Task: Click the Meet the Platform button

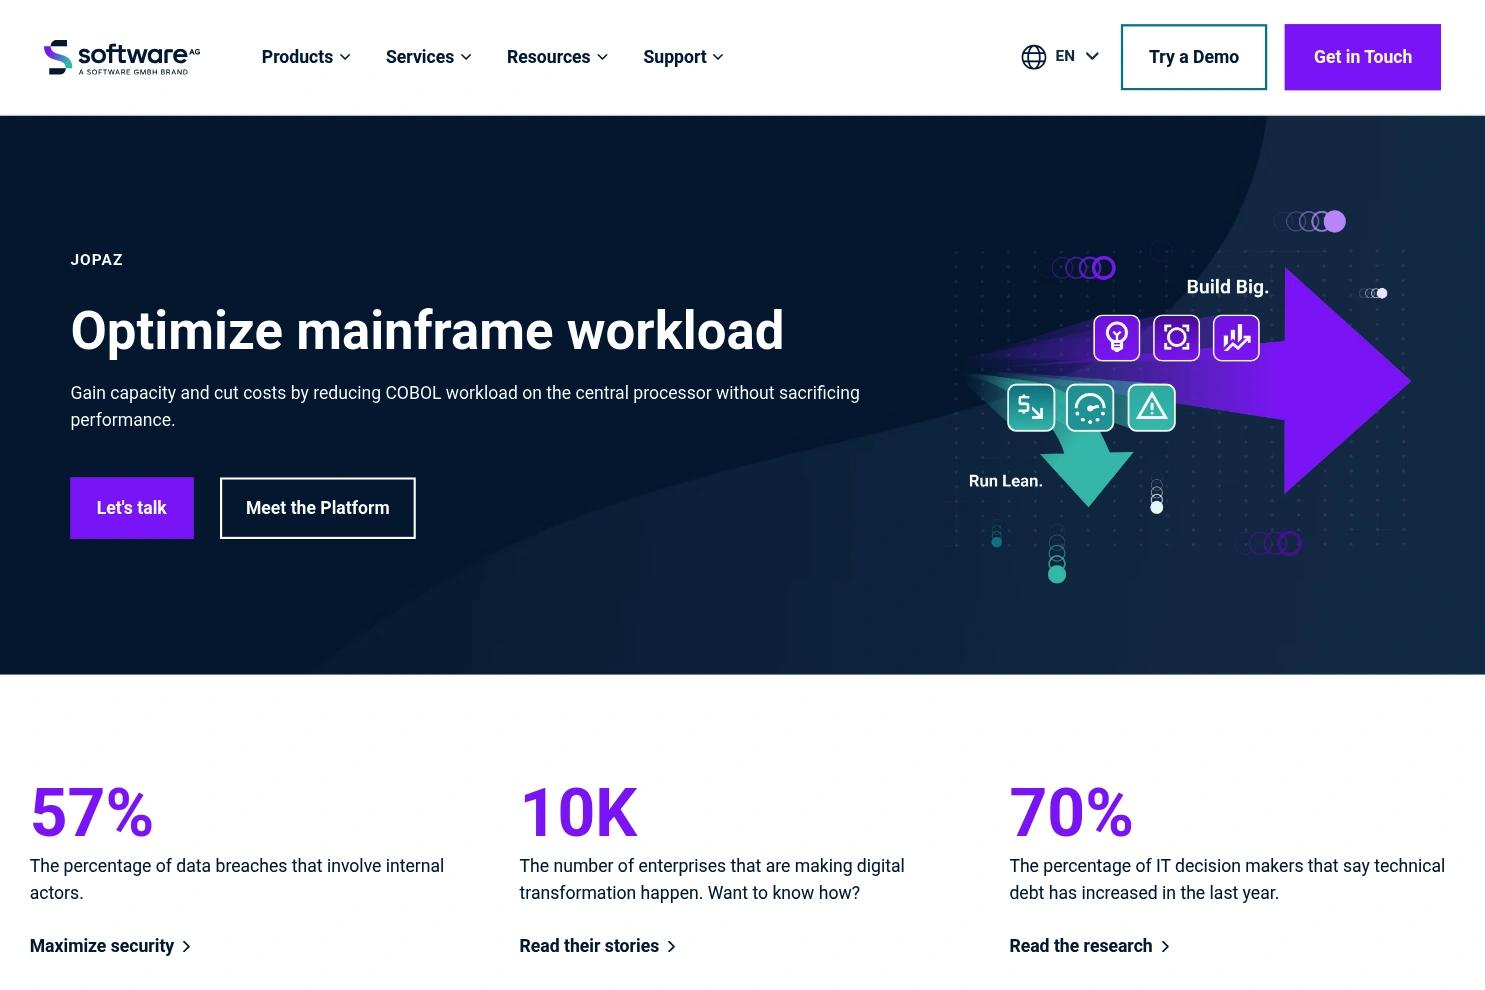Action: 318,508
